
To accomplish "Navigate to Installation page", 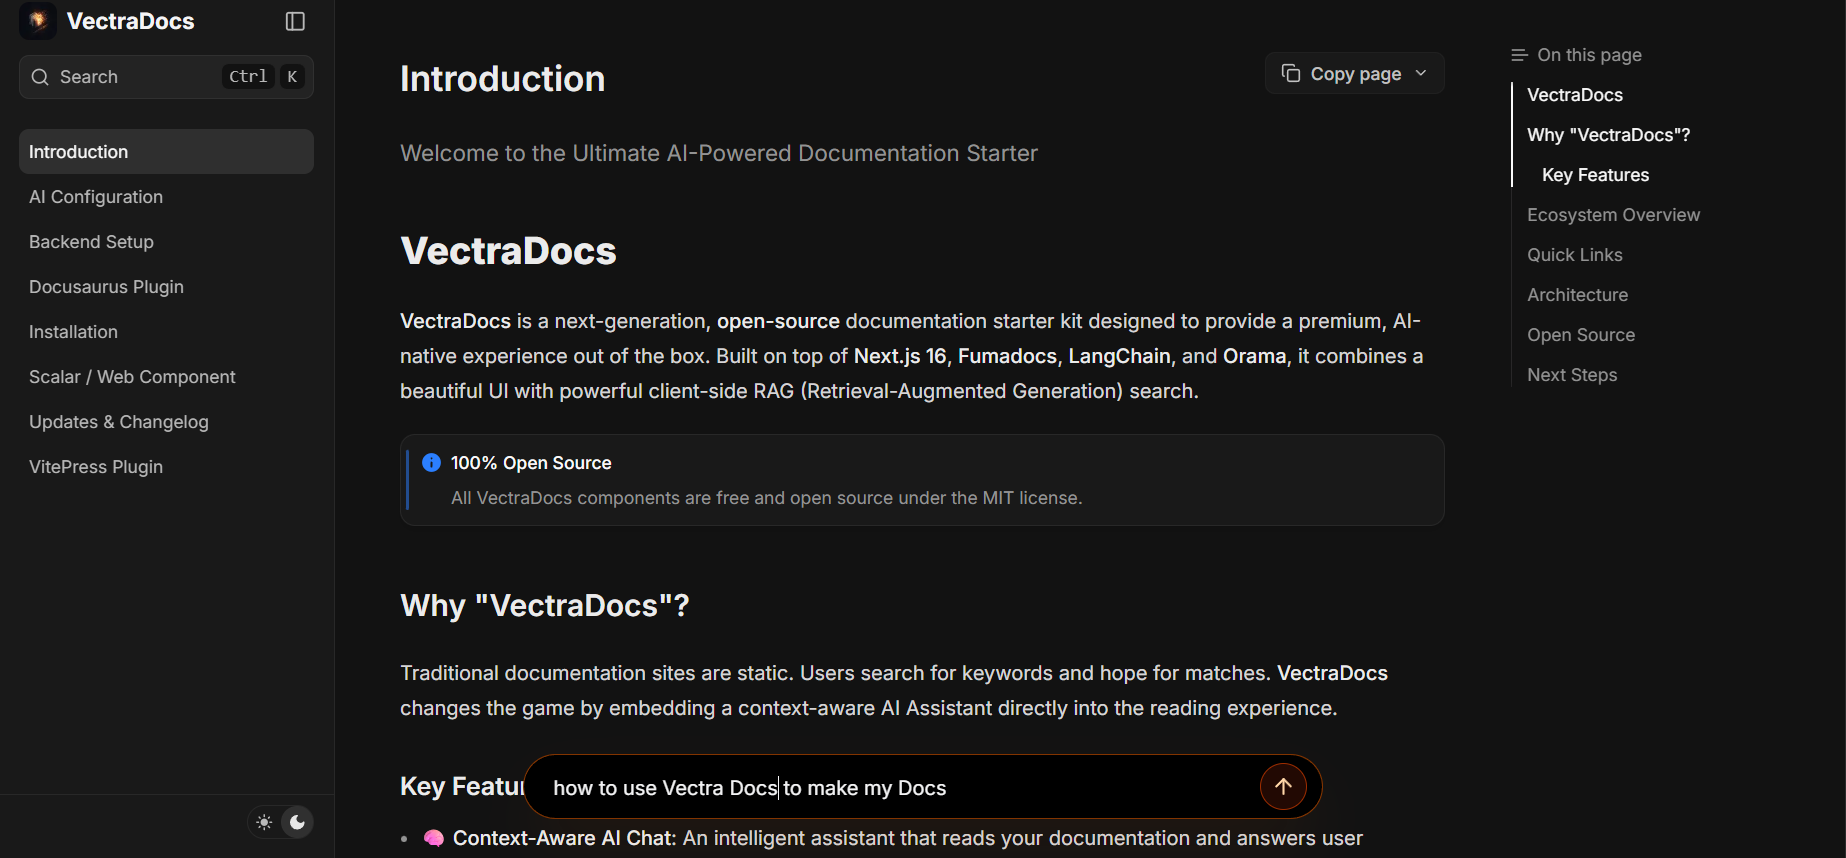I will [x=166, y=331].
